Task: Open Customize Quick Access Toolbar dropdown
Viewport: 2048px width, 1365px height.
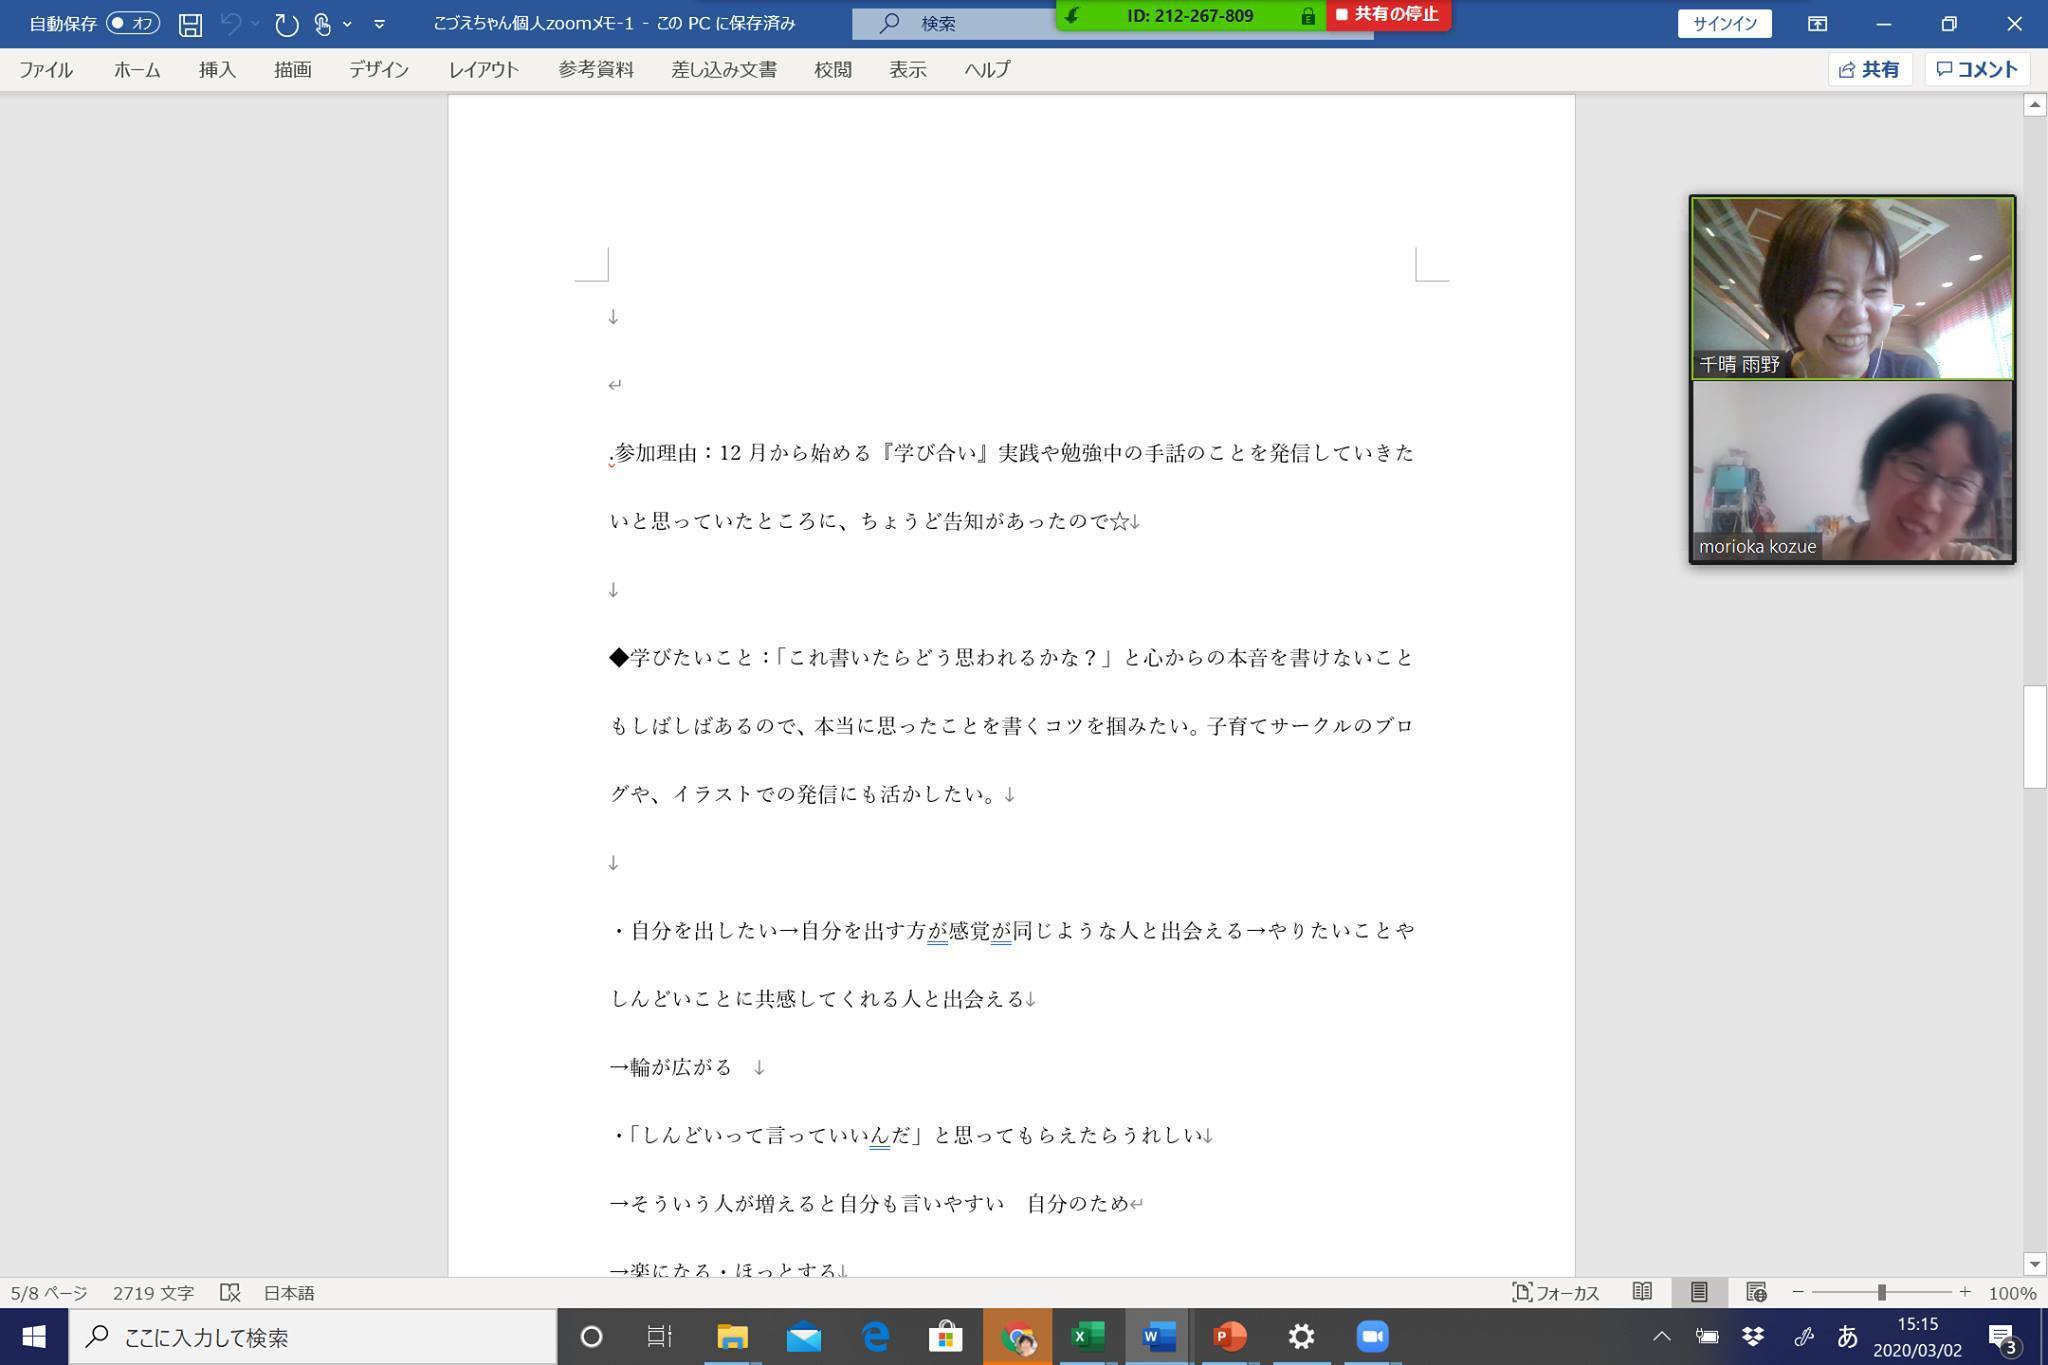Action: [380, 24]
